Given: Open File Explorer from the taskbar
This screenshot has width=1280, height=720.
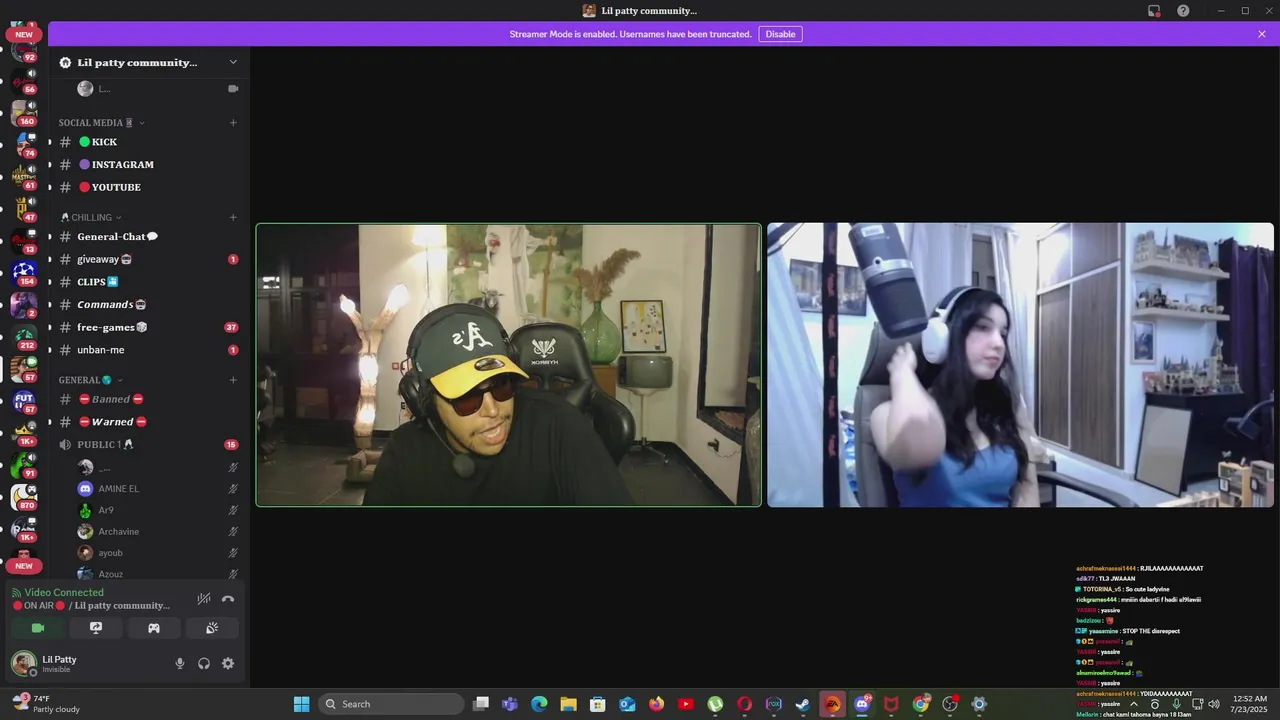Looking at the screenshot, I should [568, 704].
